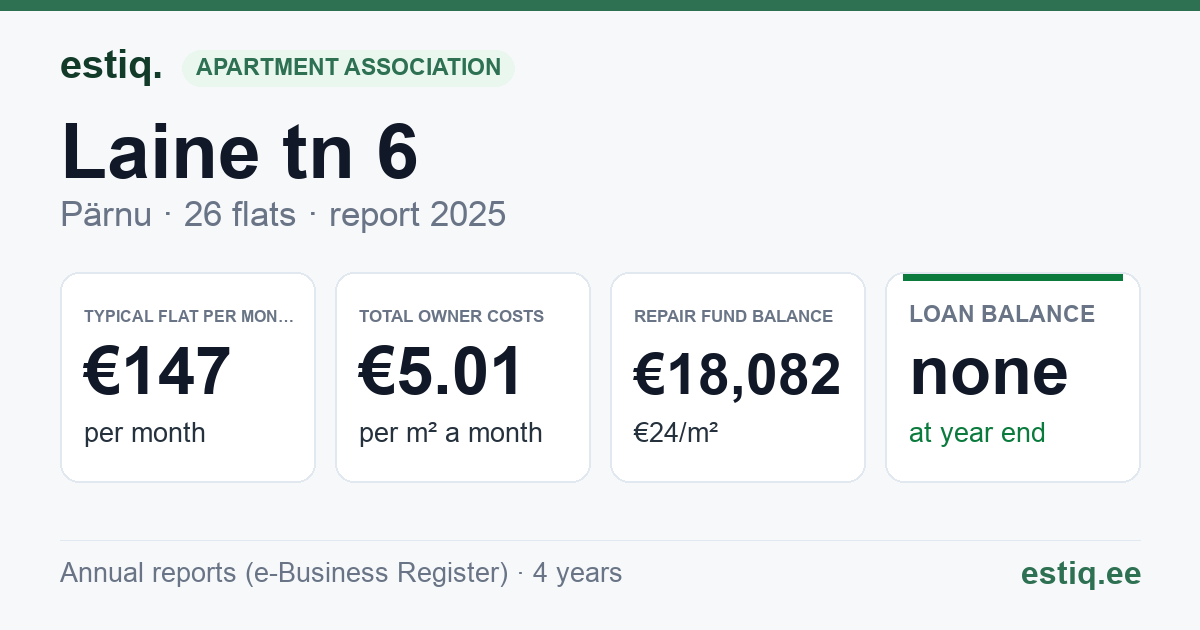Click the 'per month' caption under €147
The width and height of the screenshot is (1200, 630).
coord(145,433)
